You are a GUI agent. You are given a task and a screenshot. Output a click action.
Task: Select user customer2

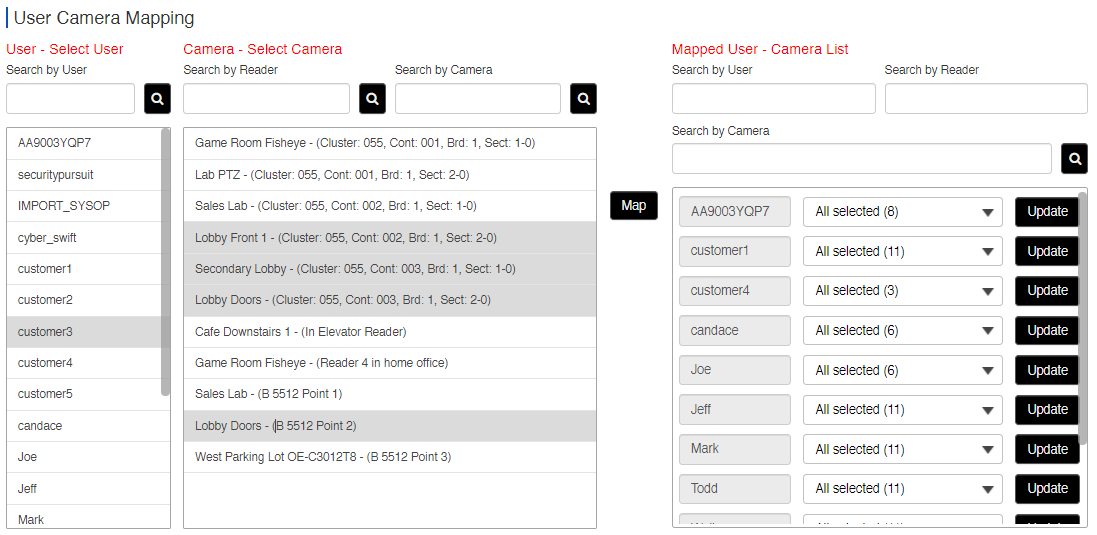pyautogui.click(x=84, y=300)
